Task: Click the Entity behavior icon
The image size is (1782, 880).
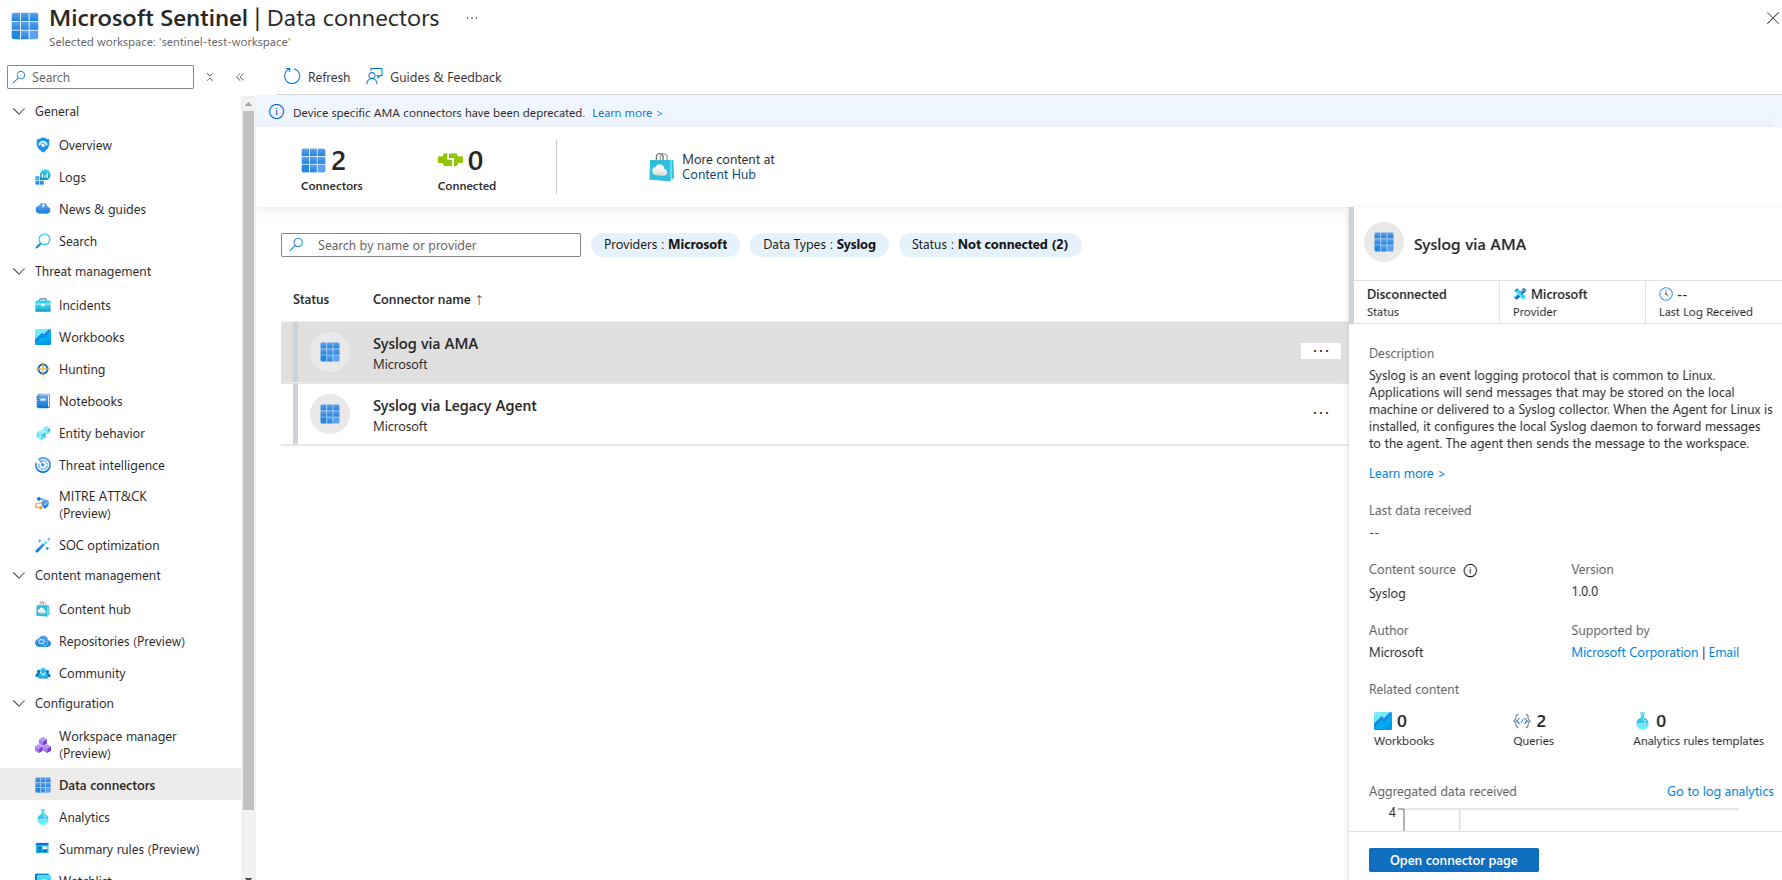Action: pos(43,433)
